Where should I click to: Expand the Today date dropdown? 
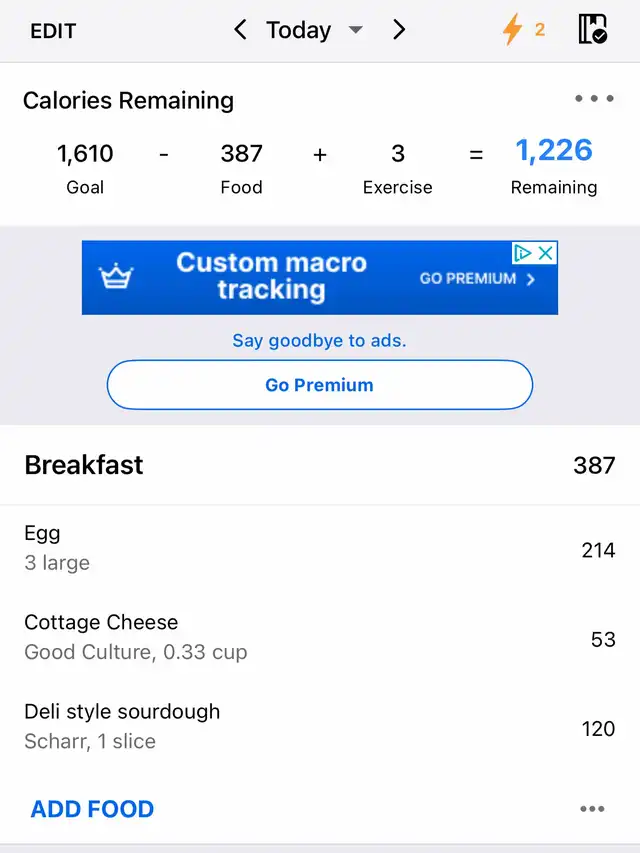point(355,29)
